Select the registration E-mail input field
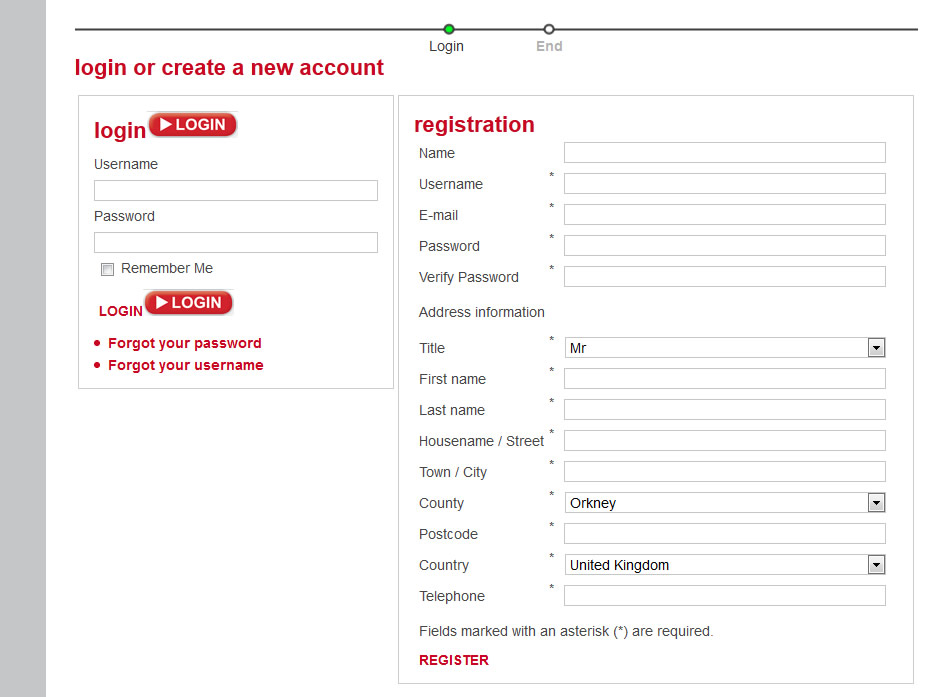Screen dimensions: 935x697 point(725,215)
